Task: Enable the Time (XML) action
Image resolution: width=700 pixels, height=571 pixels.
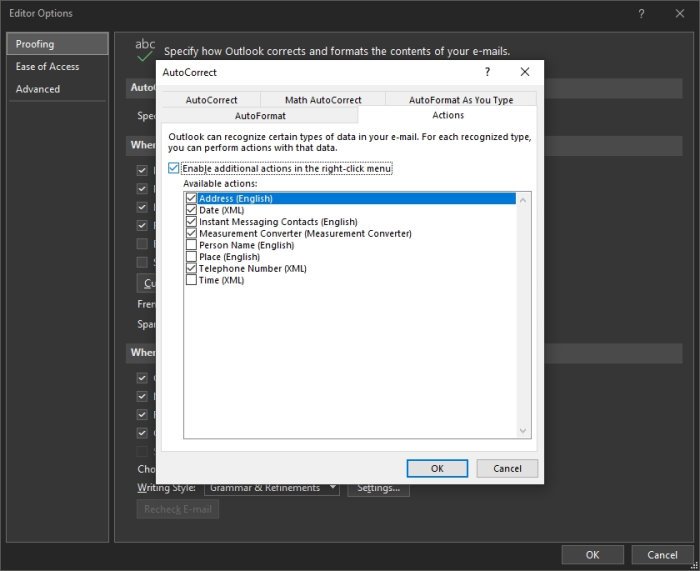Action: pos(191,280)
